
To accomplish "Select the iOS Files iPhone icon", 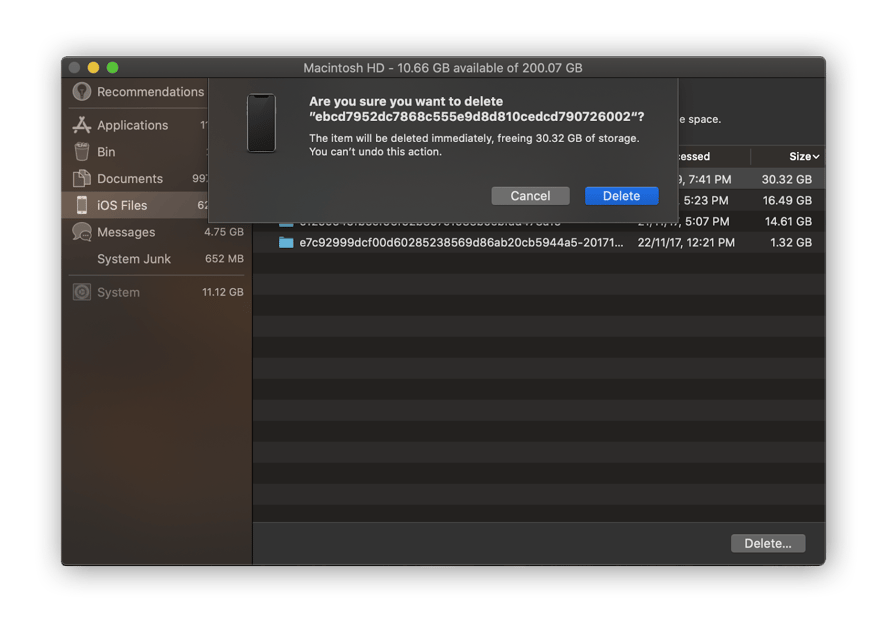I will click(81, 205).
